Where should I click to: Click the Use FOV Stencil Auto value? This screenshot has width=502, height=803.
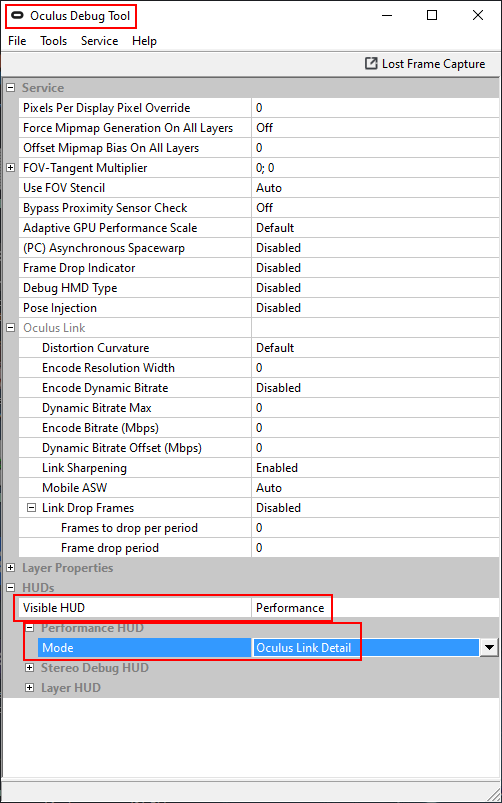(x=375, y=187)
